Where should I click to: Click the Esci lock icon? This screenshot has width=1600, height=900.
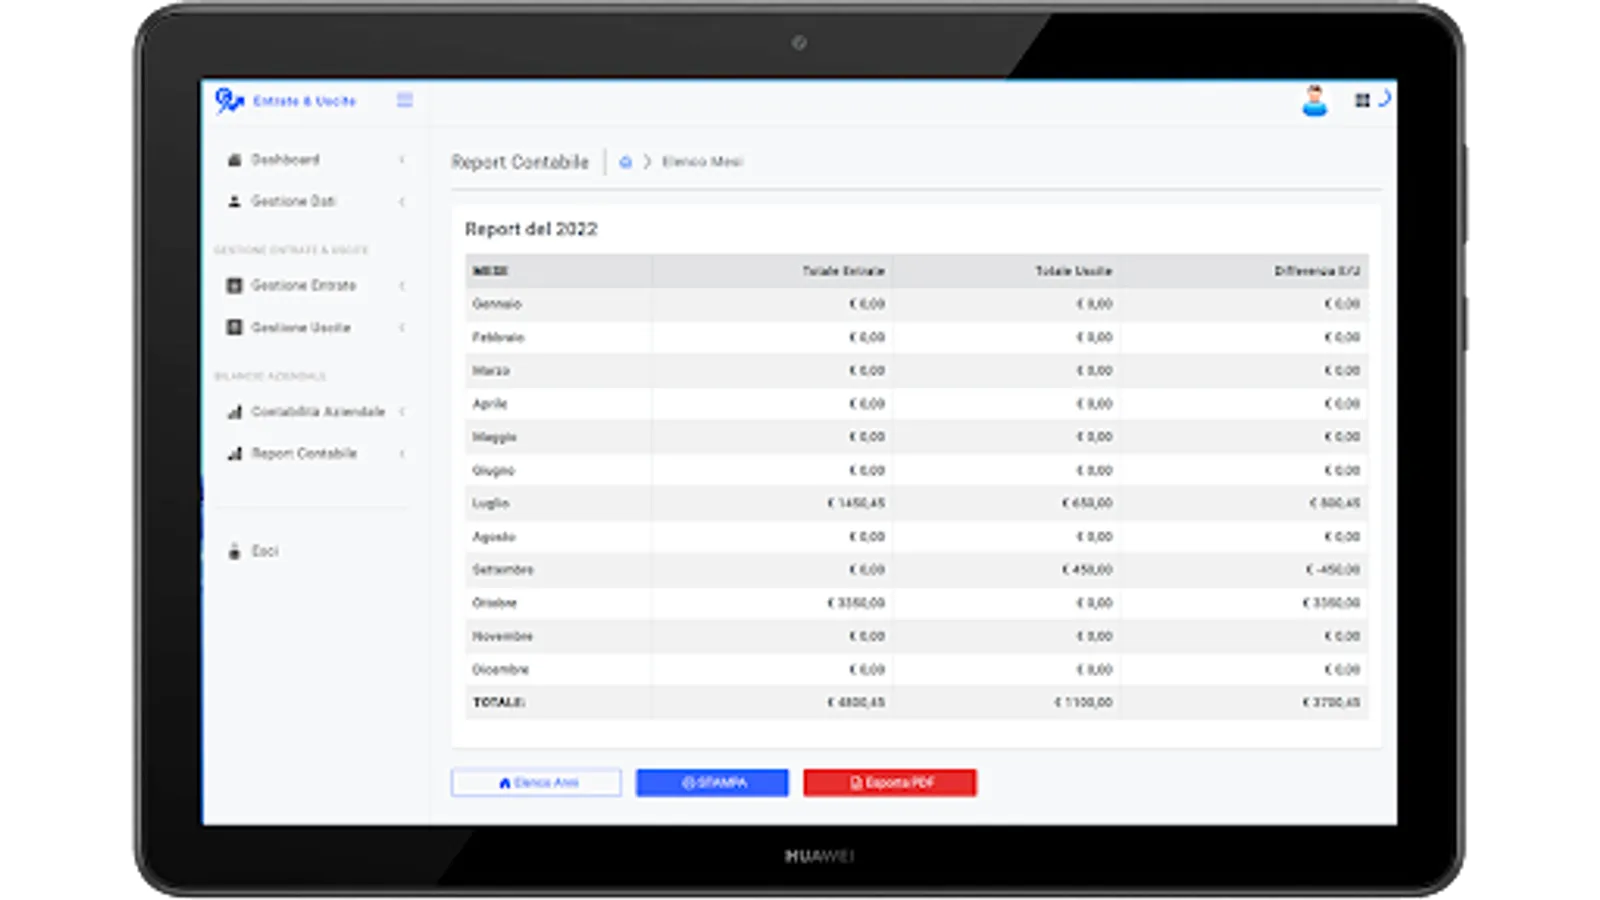pos(235,551)
